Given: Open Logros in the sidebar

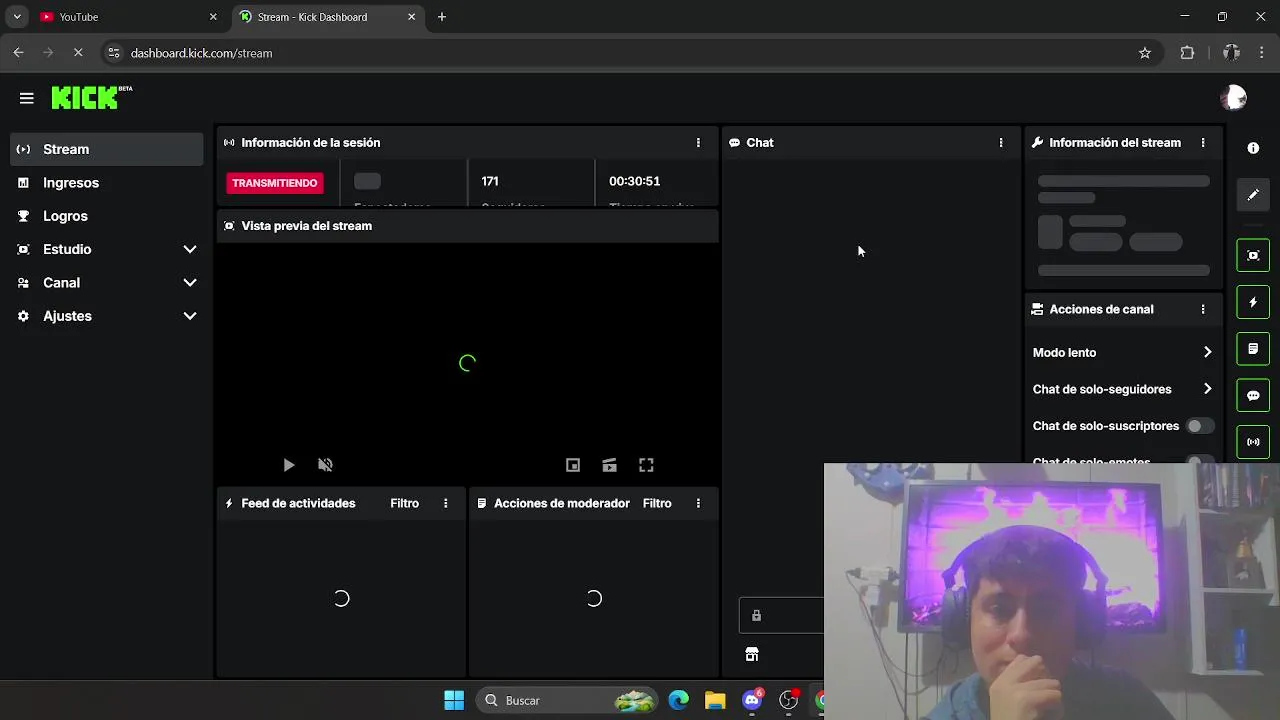Looking at the screenshot, I should [x=107, y=216].
